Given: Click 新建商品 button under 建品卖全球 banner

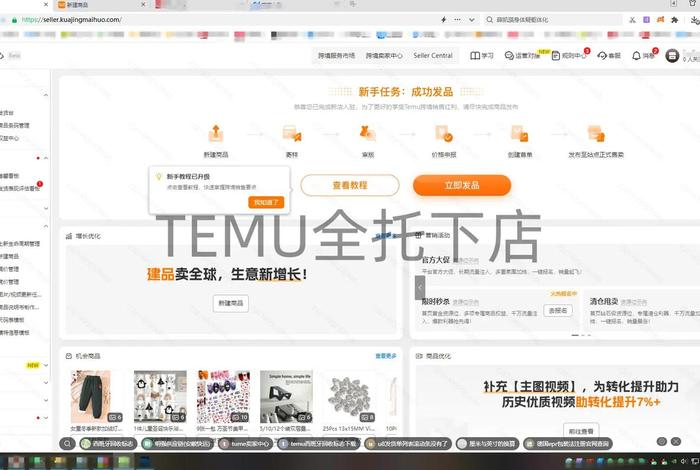Looking at the screenshot, I should point(231,303).
